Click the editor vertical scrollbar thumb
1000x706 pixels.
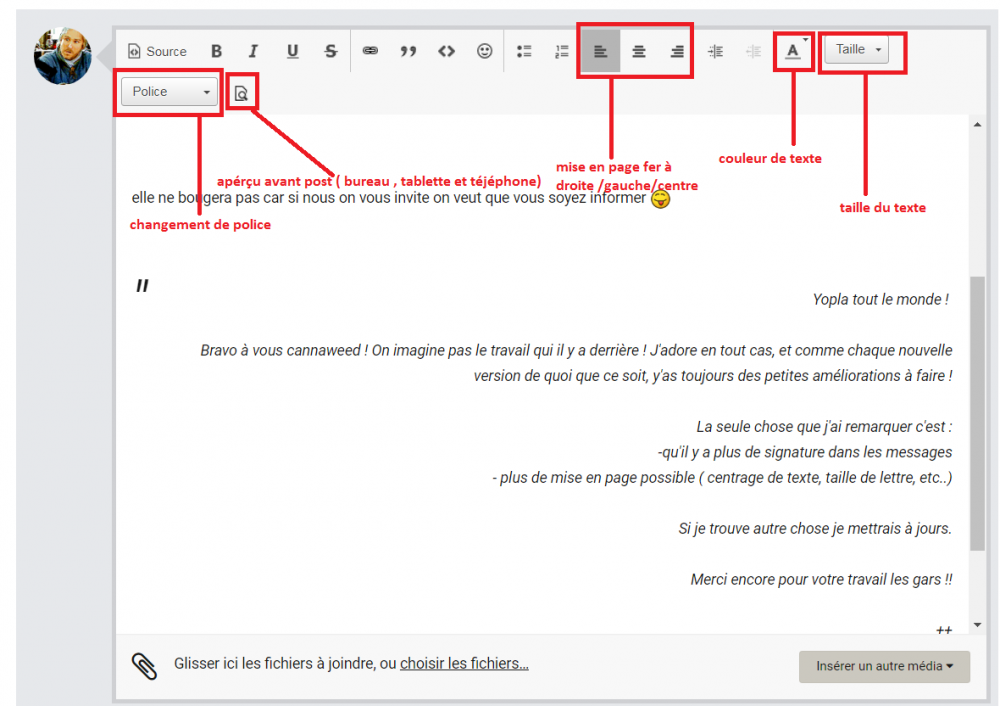[977, 413]
